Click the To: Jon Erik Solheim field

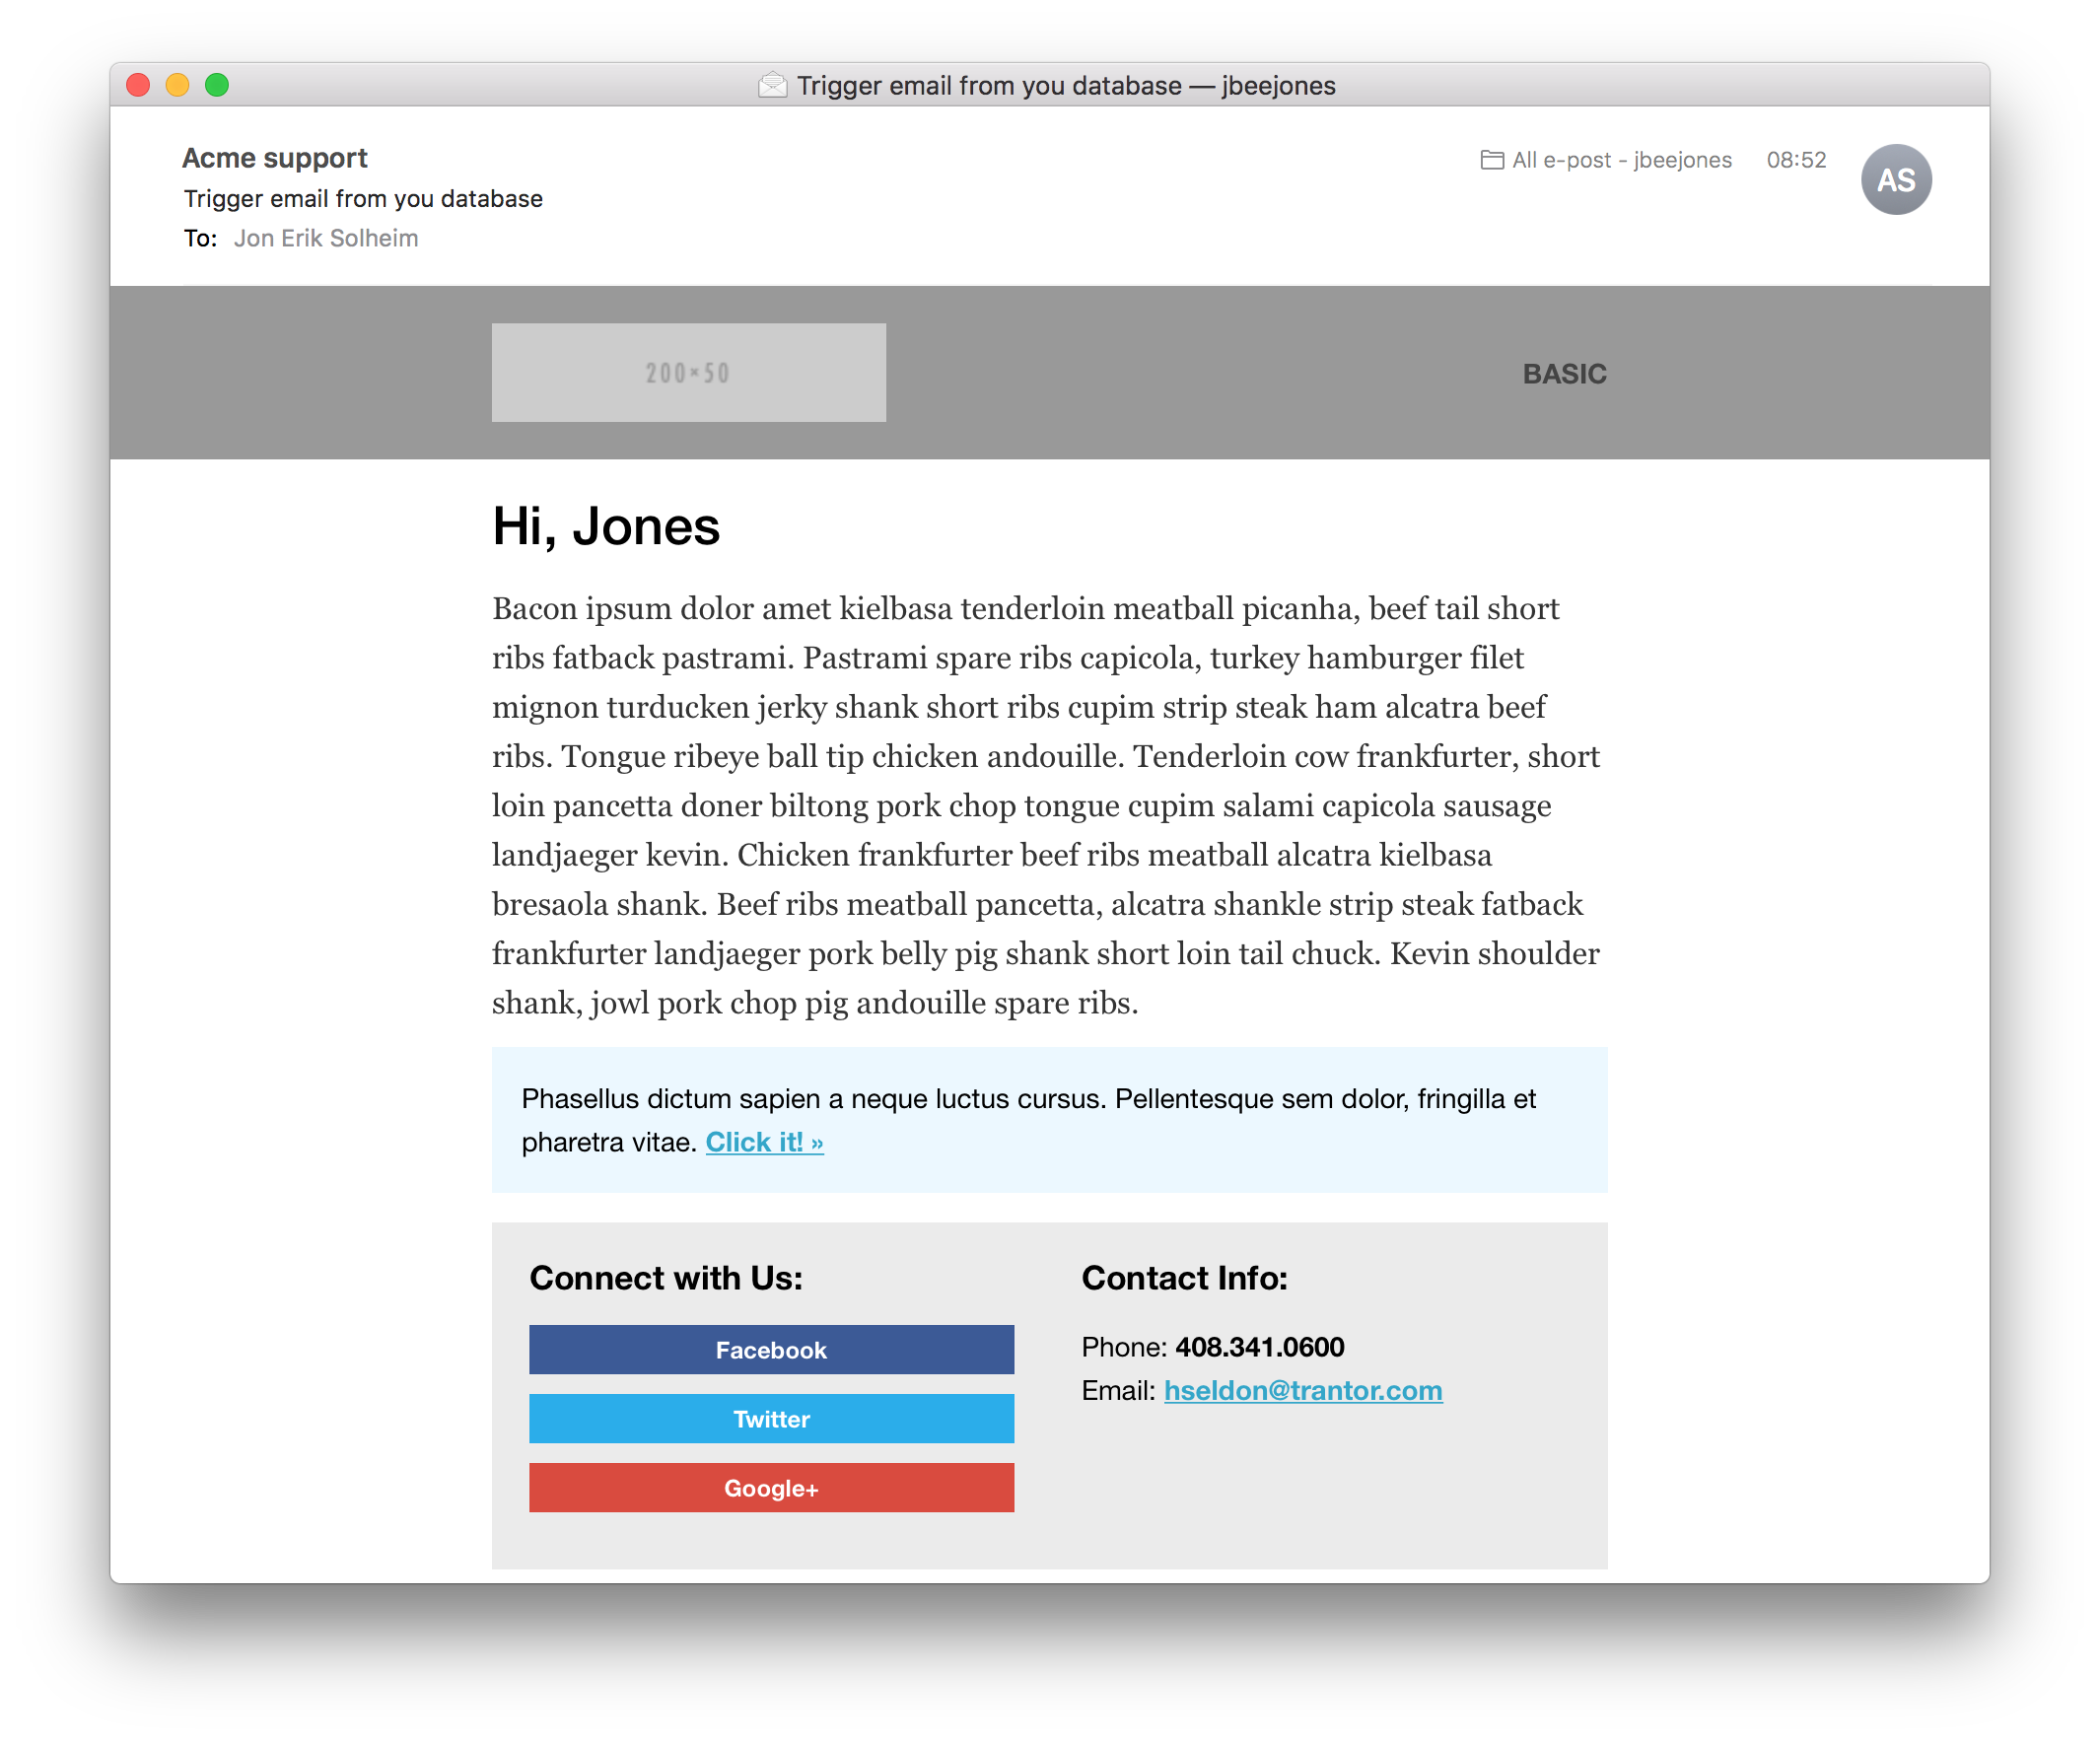328,238
